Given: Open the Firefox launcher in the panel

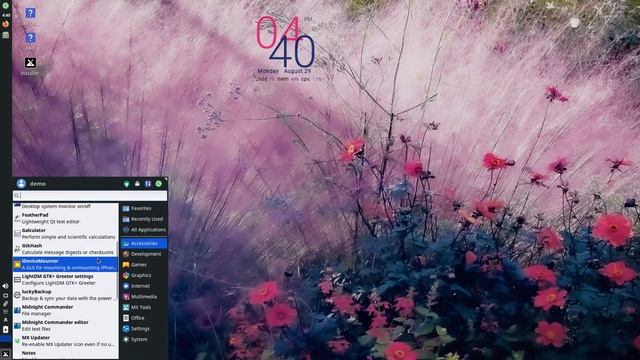Looking at the screenshot, I should click(x=5, y=24).
